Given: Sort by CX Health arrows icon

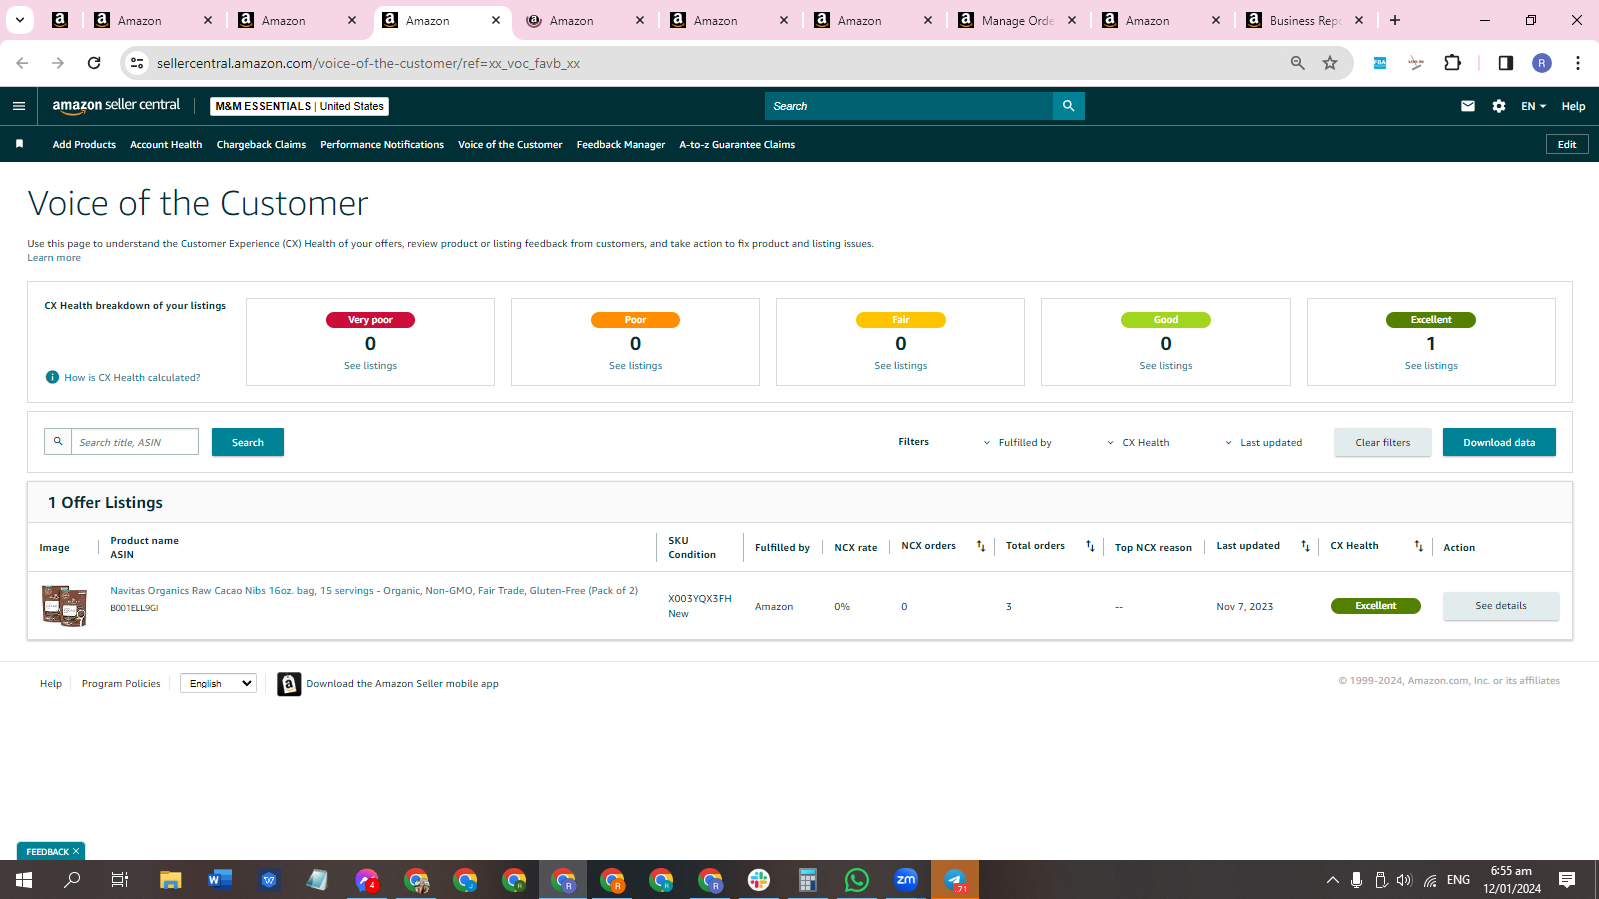Looking at the screenshot, I should [1418, 546].
